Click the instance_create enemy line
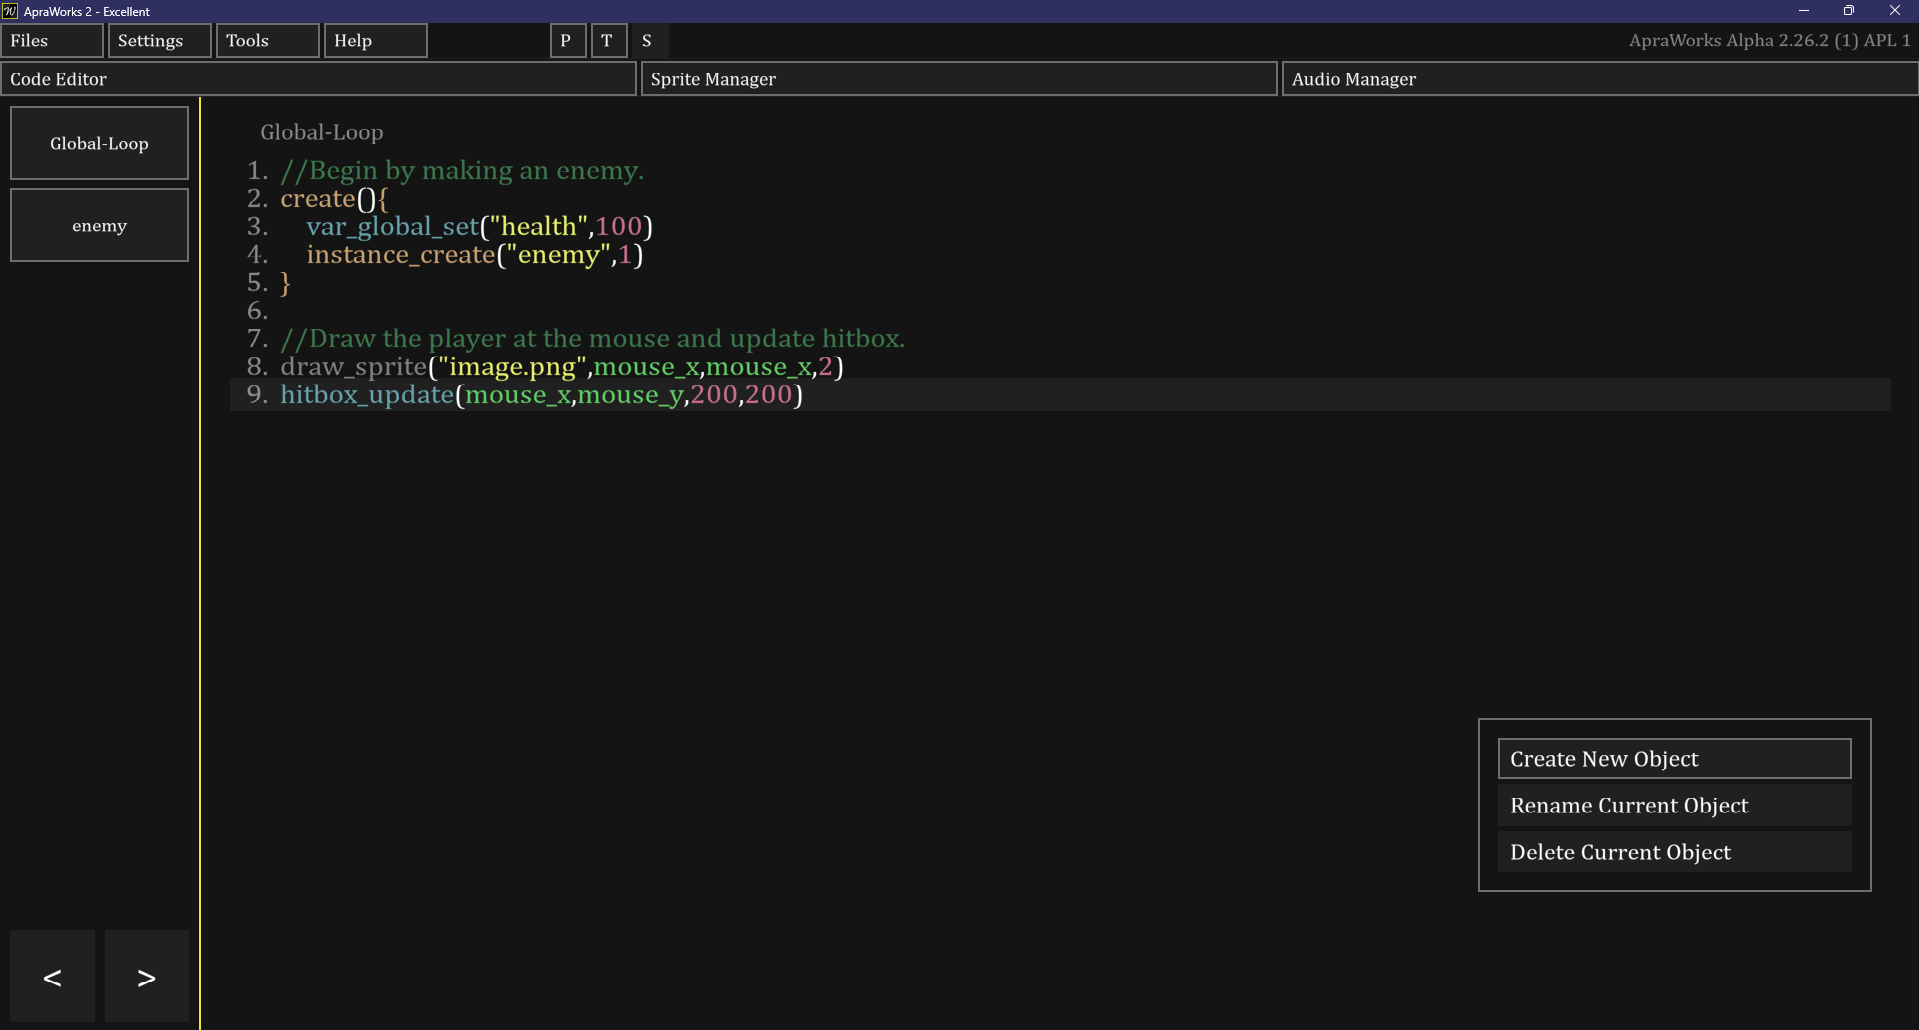Viewport: 1919px width, 1030px height. pyautogui.click(x=475, y=255)
